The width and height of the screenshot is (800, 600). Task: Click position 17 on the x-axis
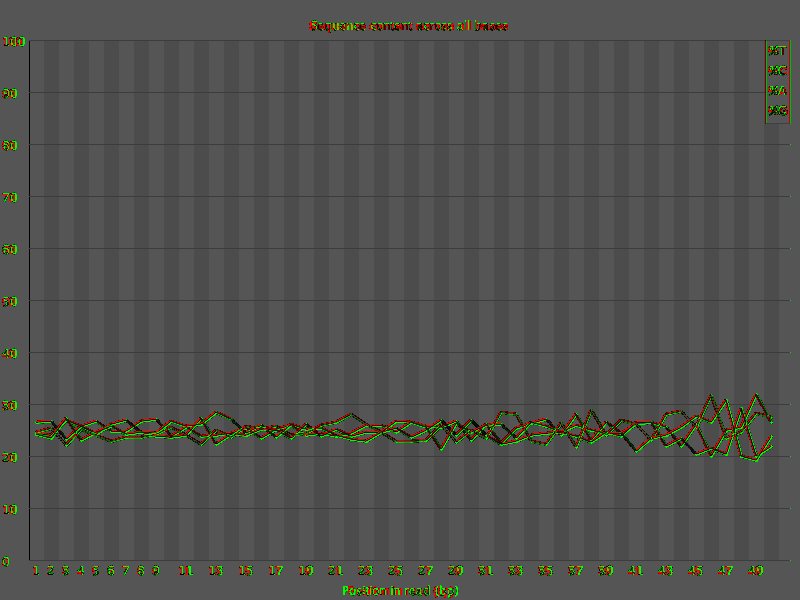pos(276,571)
